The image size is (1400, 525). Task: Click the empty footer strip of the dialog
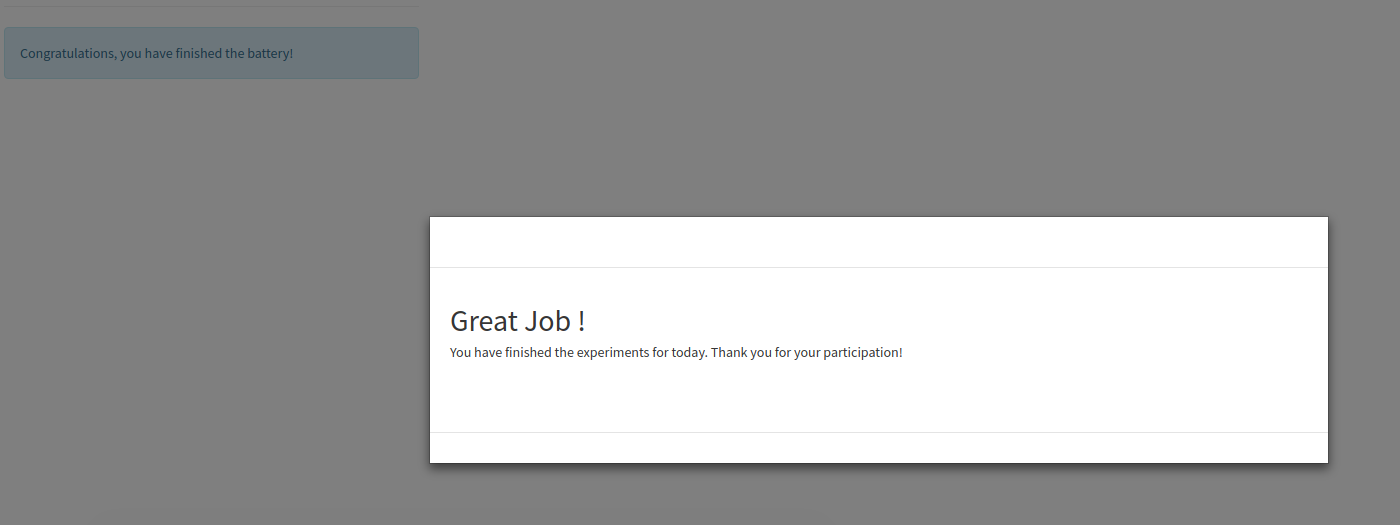pos(879,448)
